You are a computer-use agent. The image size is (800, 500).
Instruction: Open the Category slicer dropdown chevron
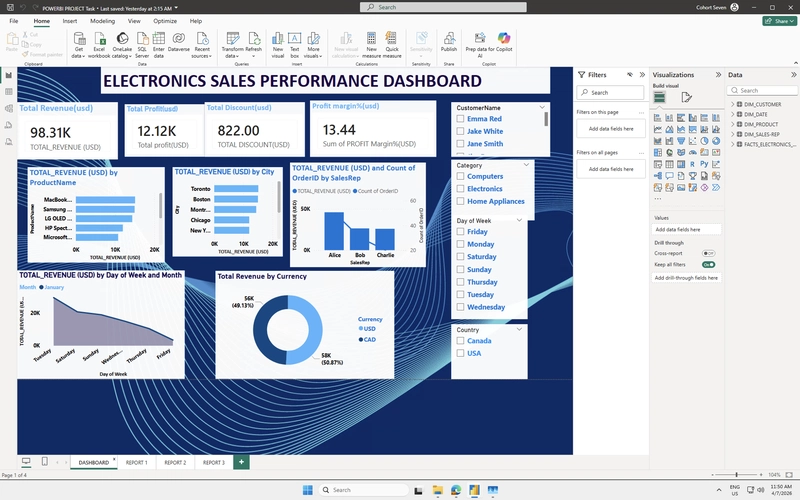coord(526,165)
